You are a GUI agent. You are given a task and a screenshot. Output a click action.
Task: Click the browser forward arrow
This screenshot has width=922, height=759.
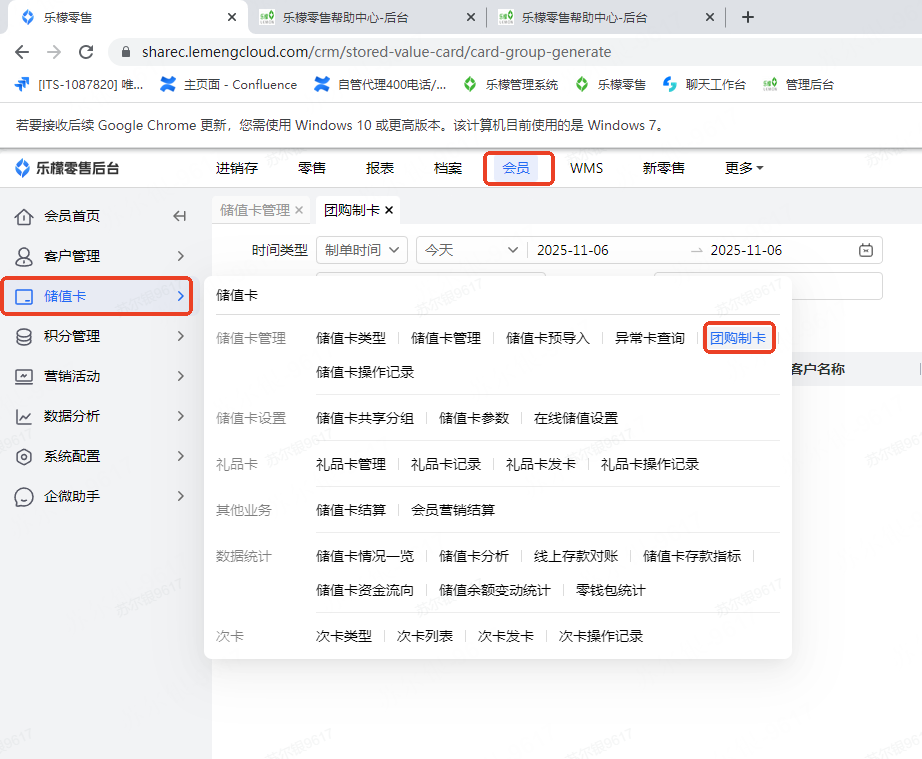pos(54,52)
